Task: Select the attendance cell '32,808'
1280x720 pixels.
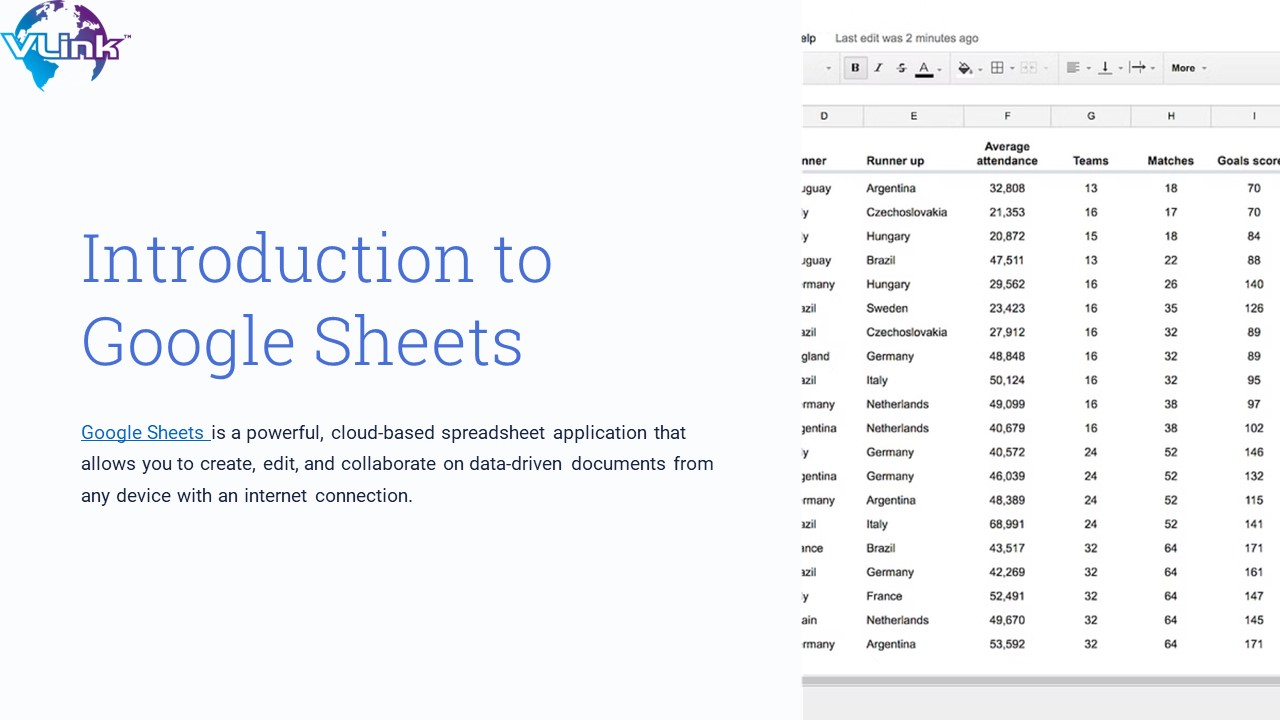Action: point(1007,188)
